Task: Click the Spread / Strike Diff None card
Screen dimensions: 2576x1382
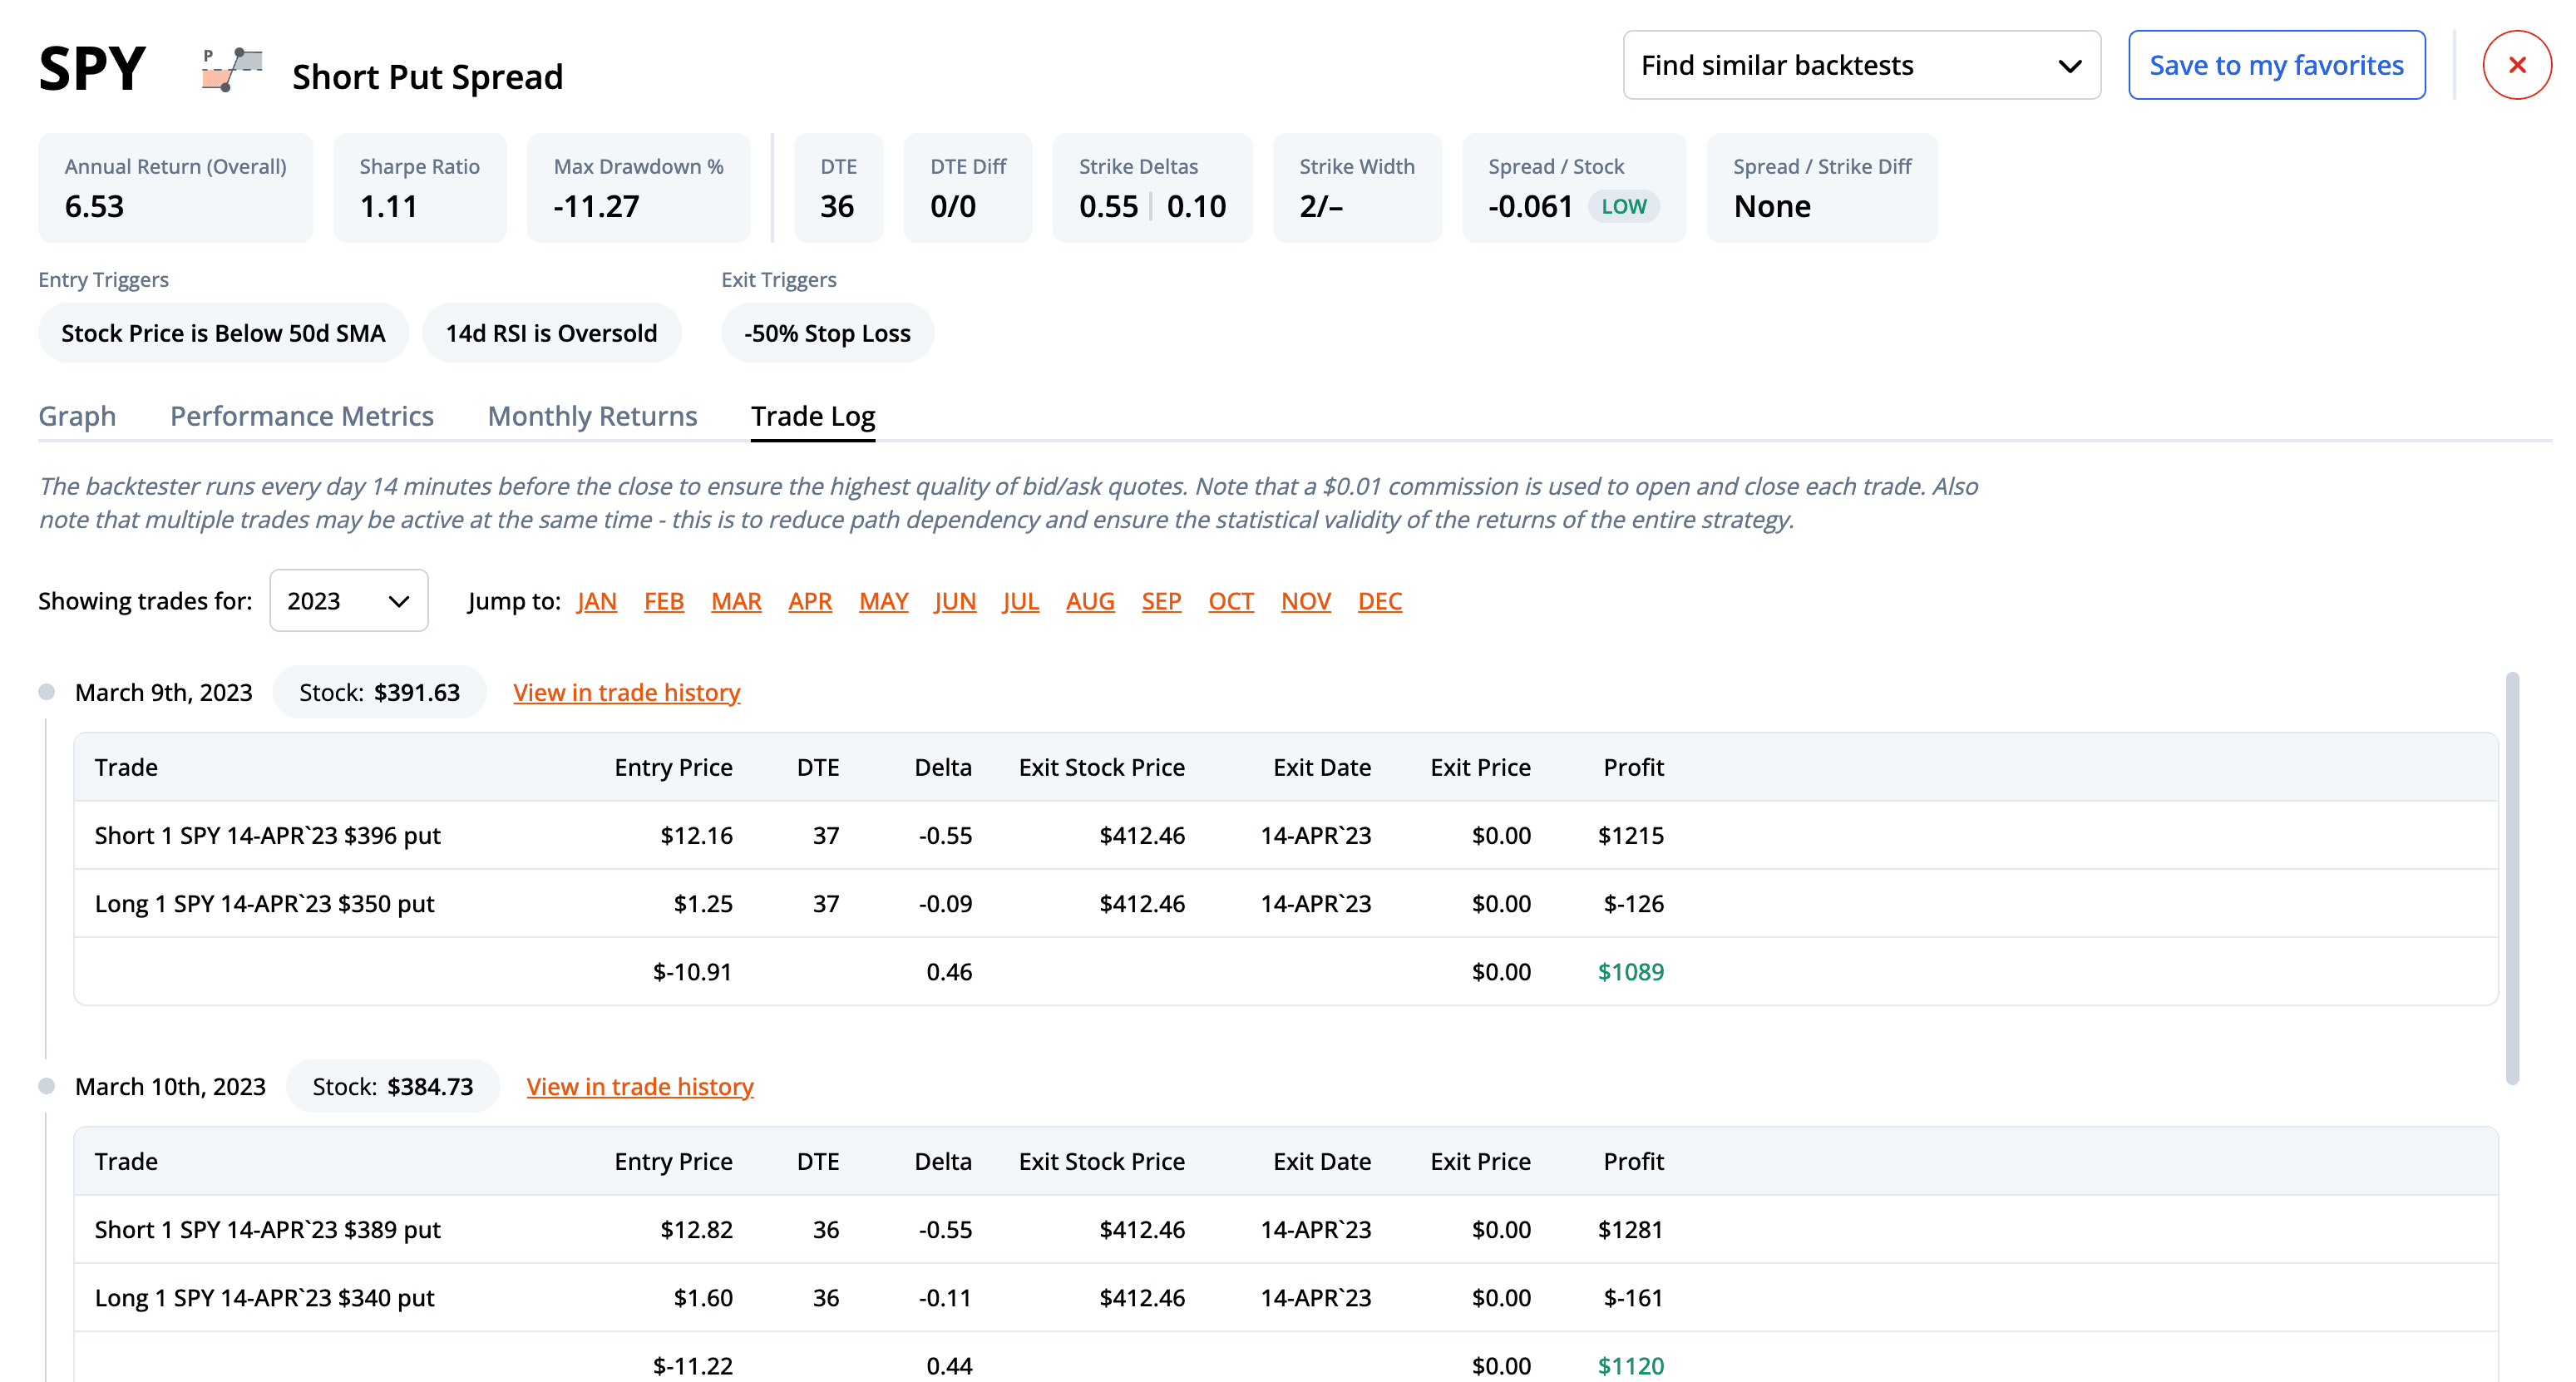Action: coord(1822,188)
